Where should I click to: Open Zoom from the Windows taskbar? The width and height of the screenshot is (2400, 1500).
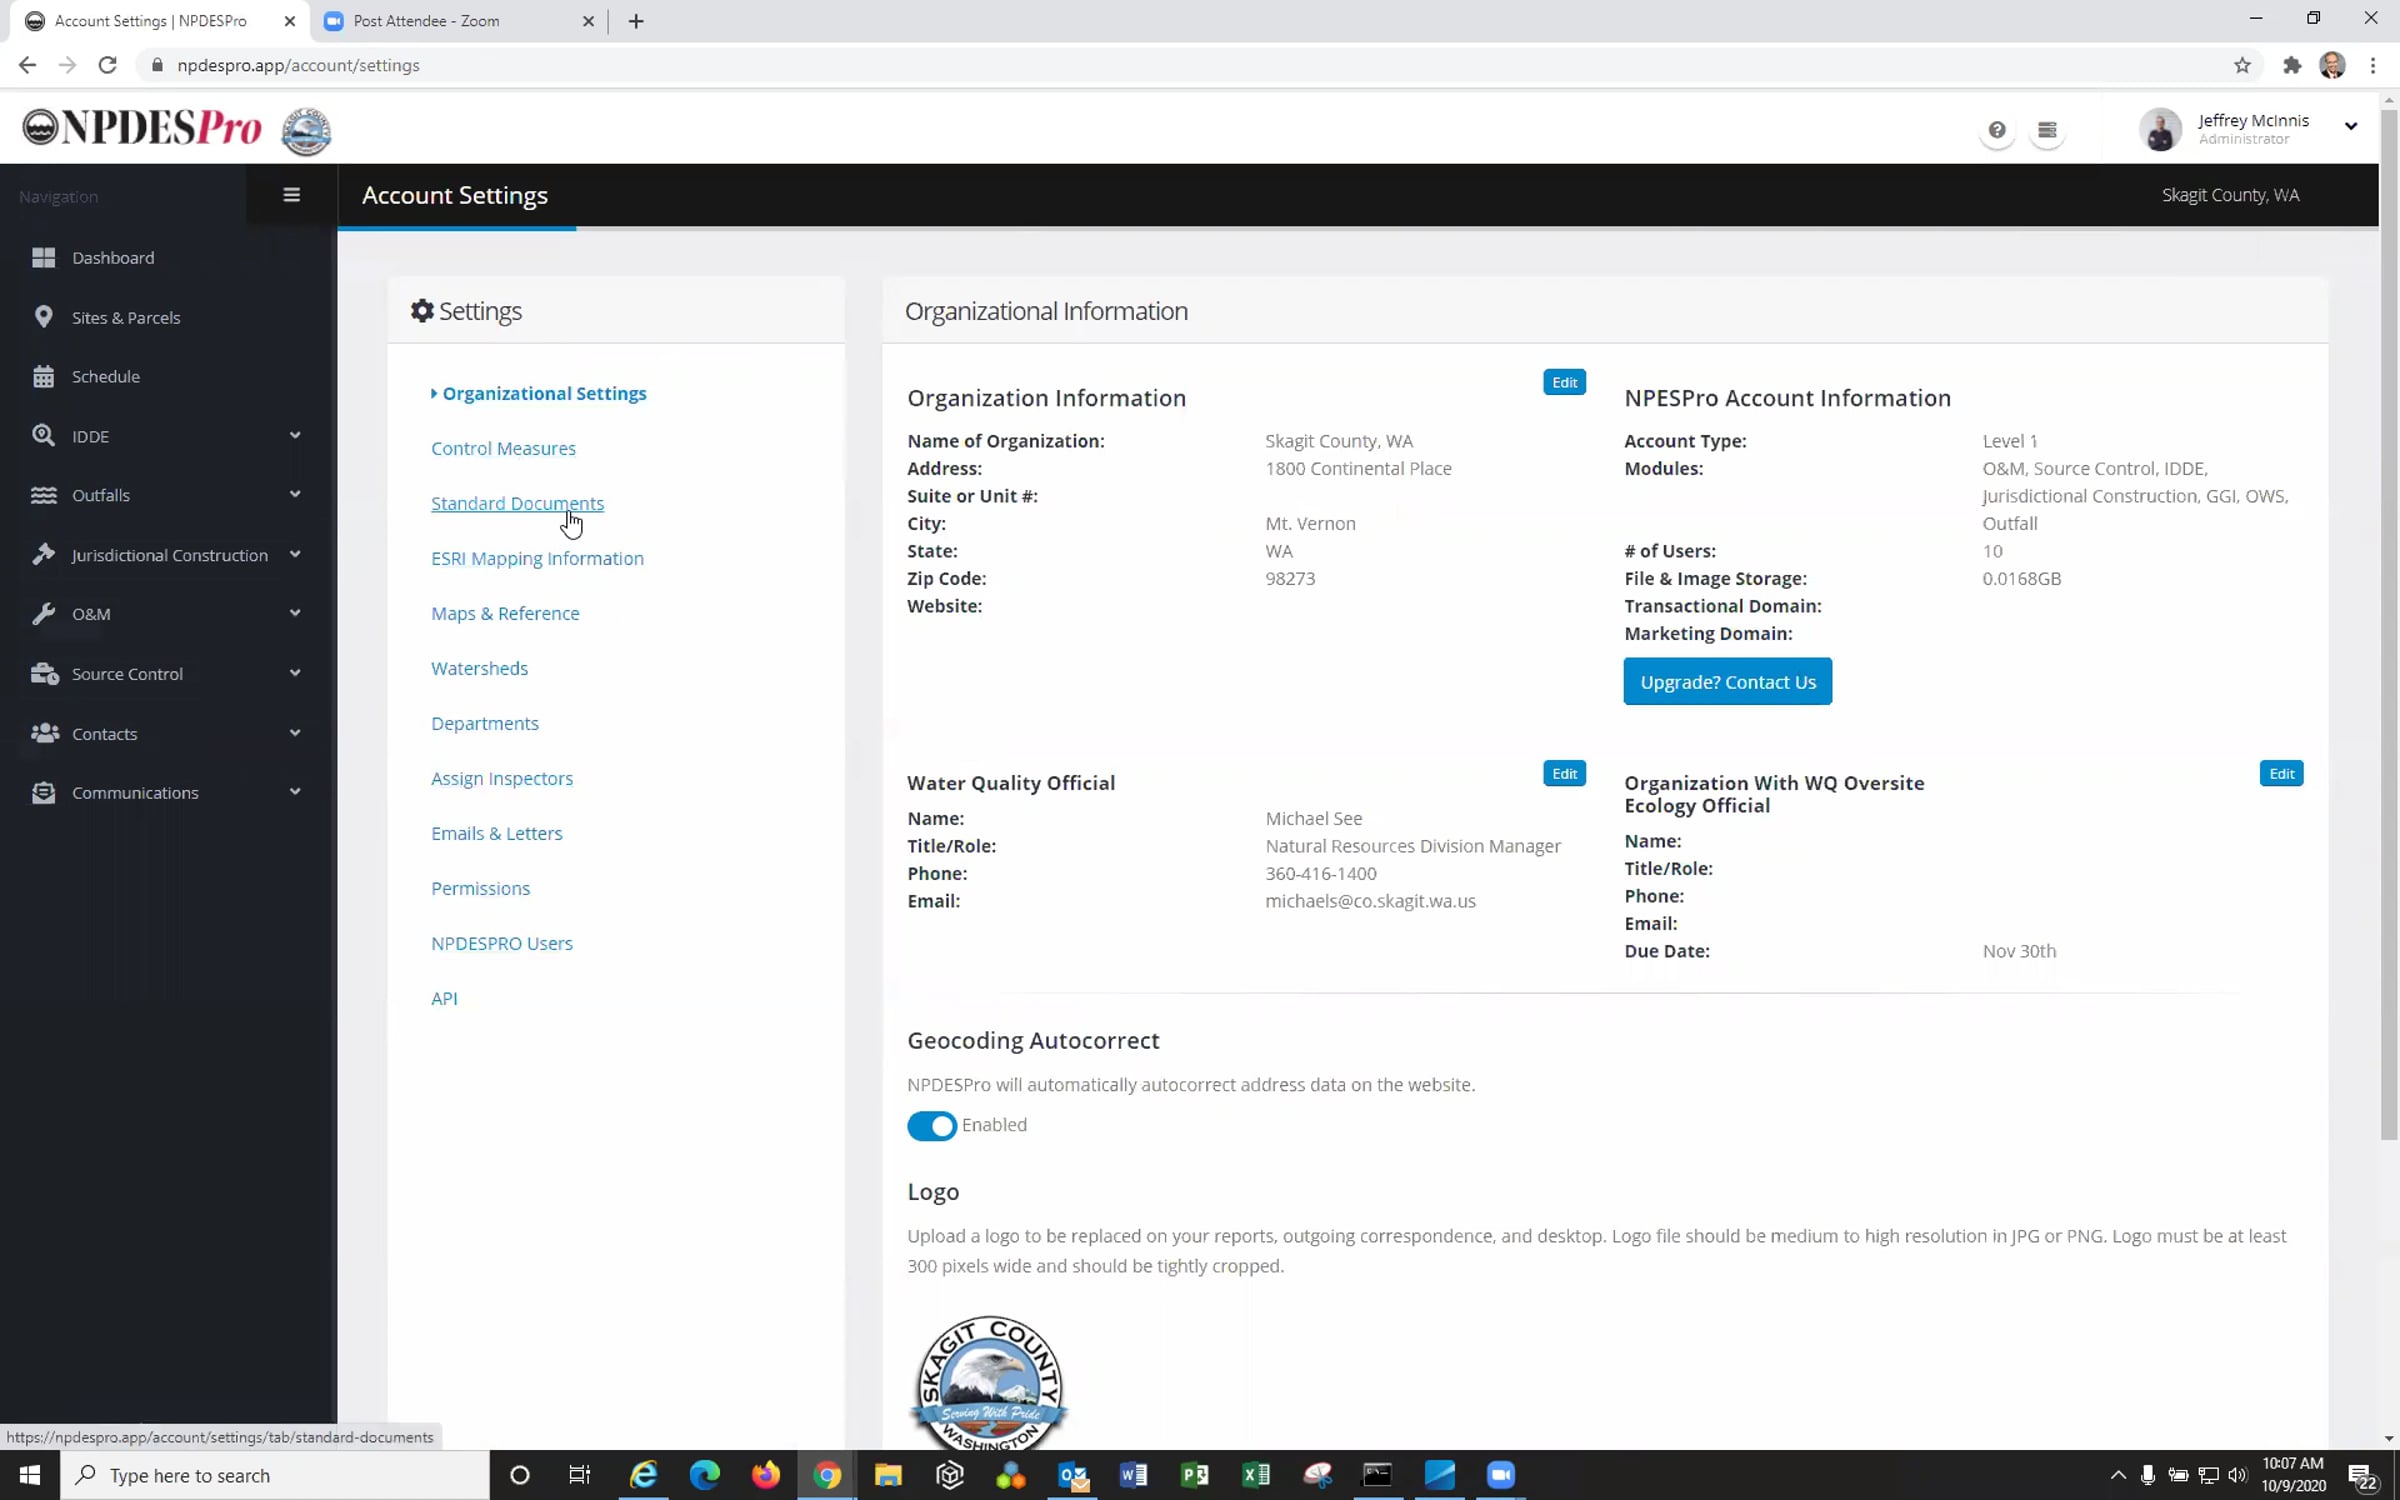[x=1500, y=1474]
